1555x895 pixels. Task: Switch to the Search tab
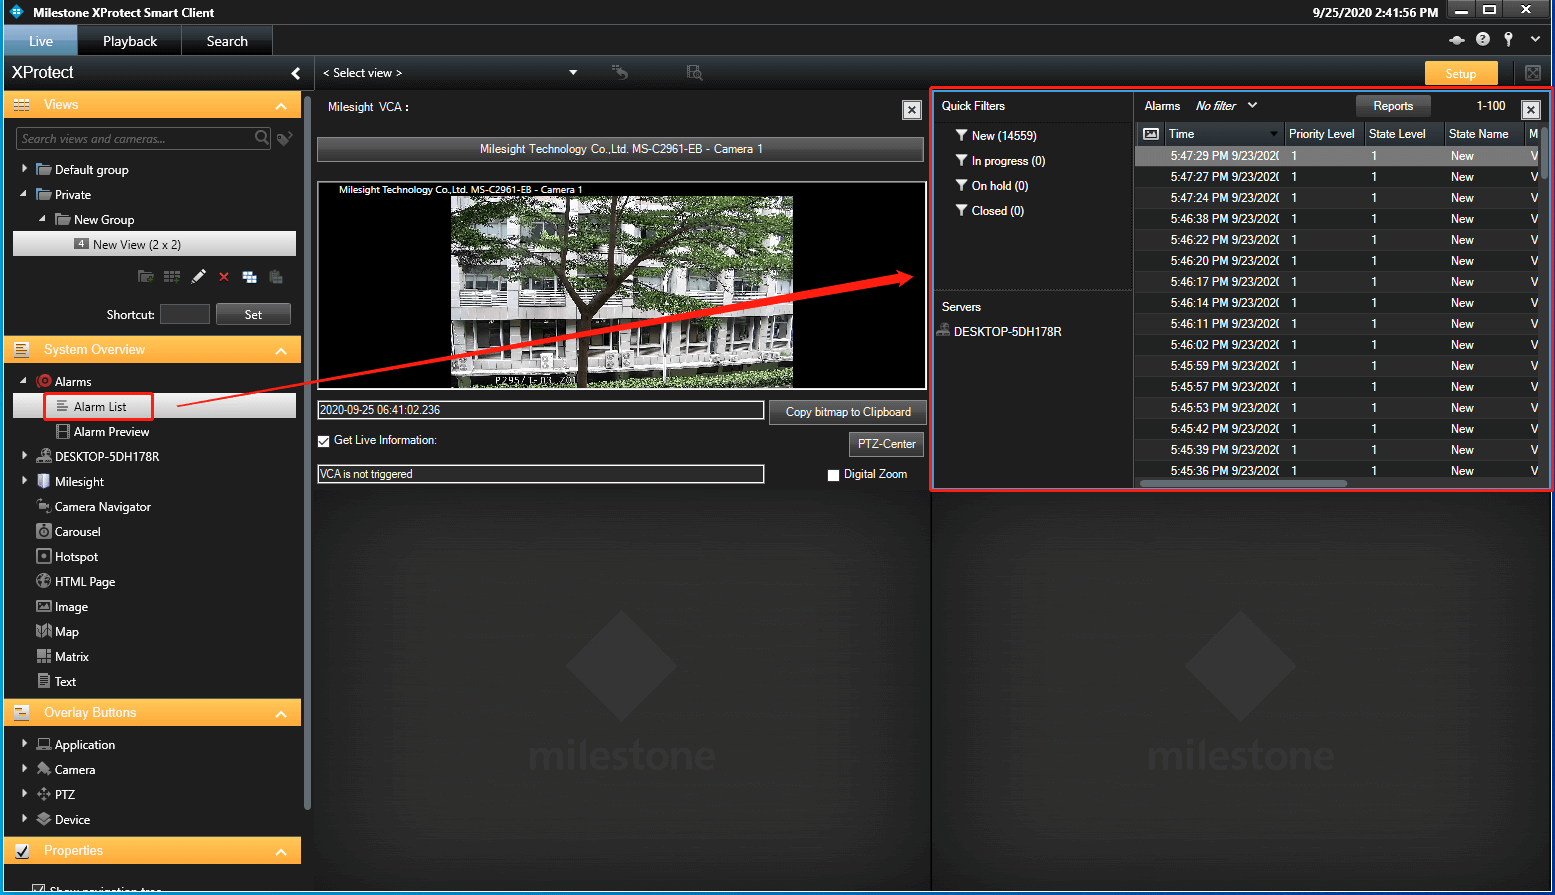[227, 41]
